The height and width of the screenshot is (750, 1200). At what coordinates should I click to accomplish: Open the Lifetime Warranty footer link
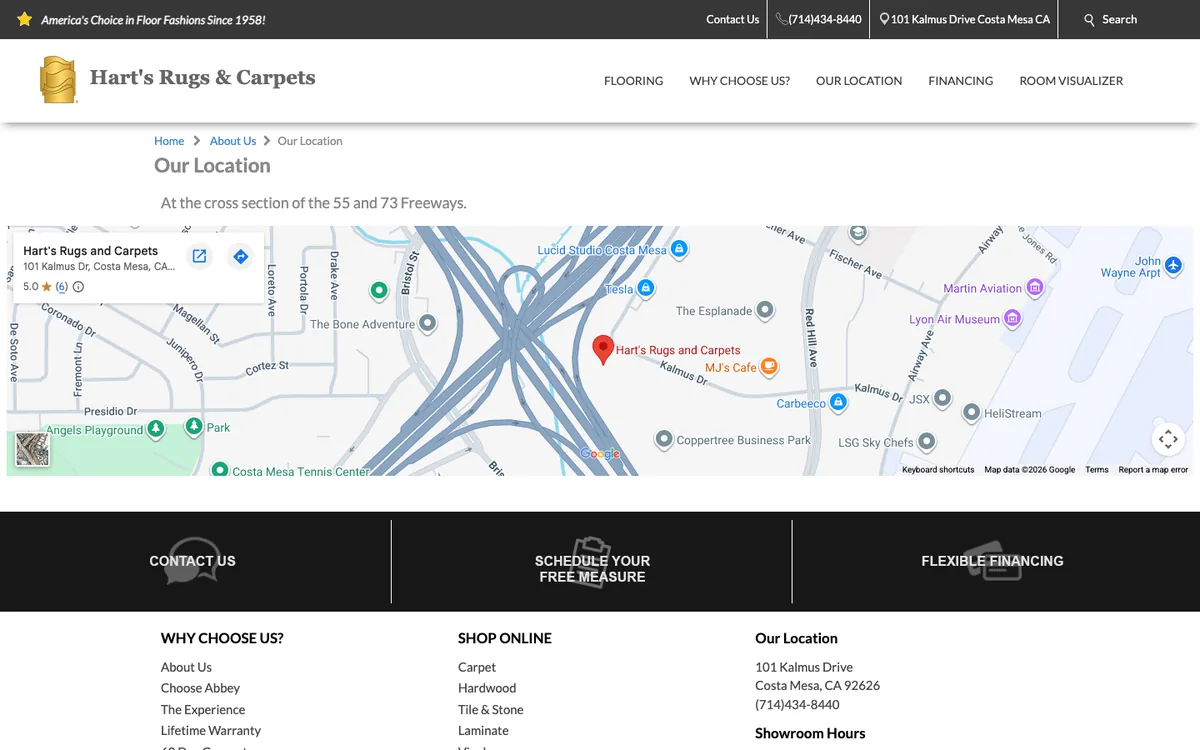(211, 730)
